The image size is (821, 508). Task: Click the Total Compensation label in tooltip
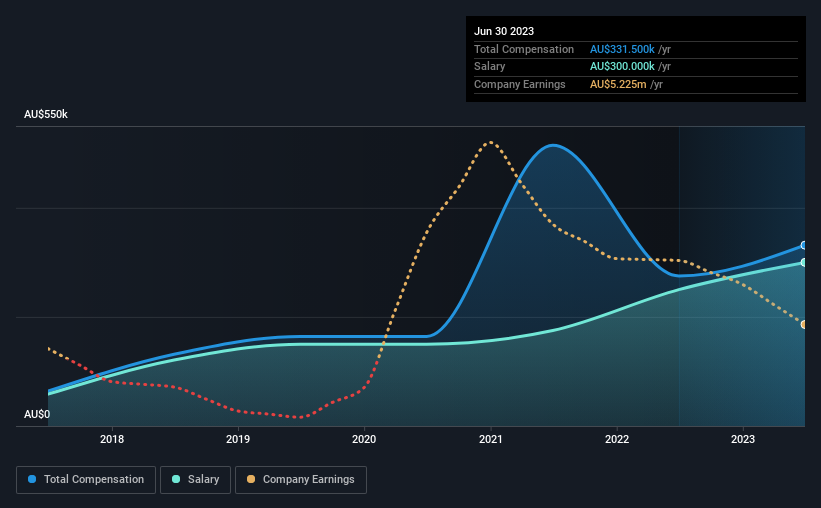click(x=524, y=49)
